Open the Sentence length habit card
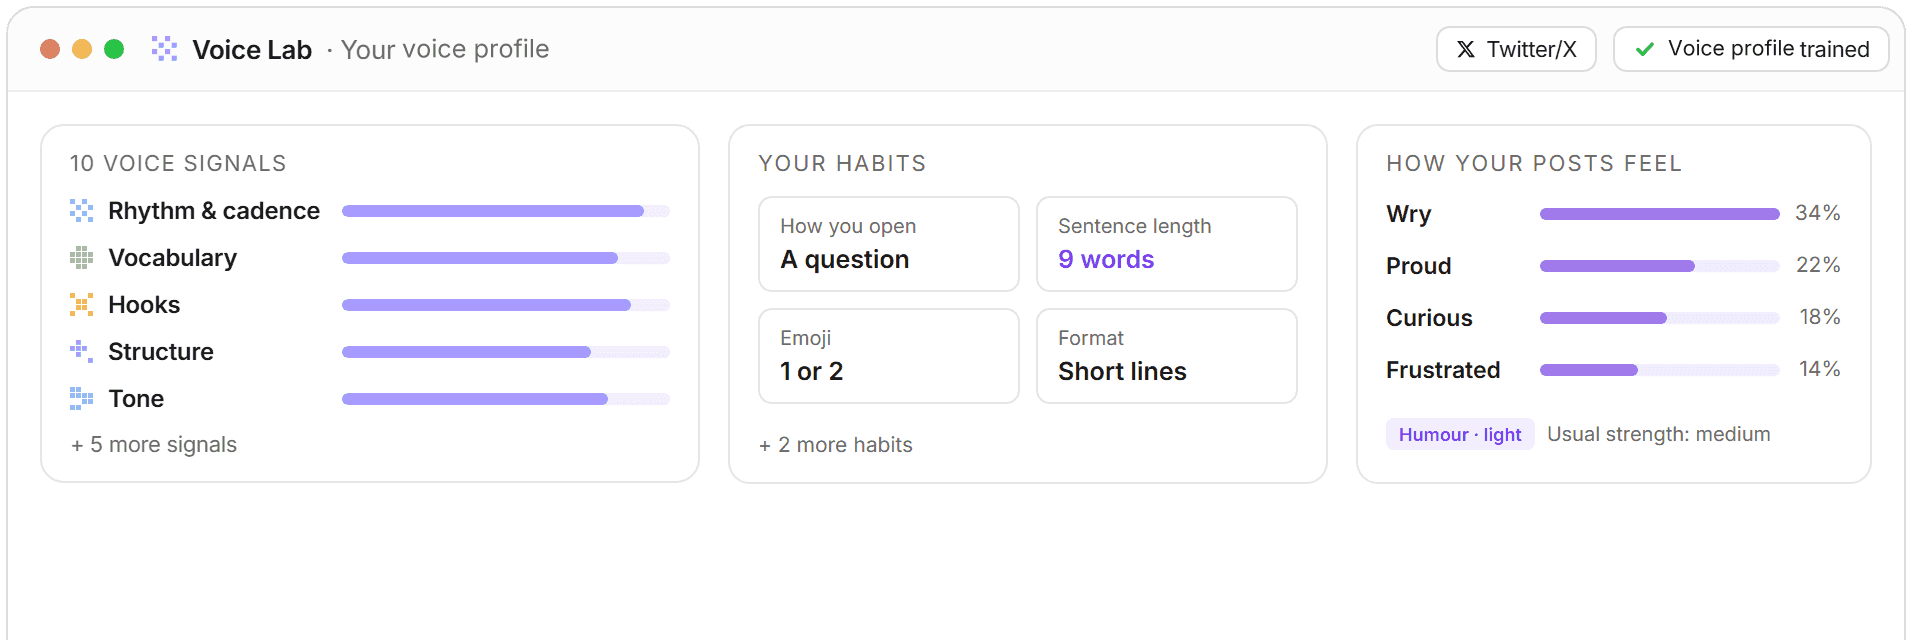This screenshot has height=640, width=1912. coord(1167,244)
